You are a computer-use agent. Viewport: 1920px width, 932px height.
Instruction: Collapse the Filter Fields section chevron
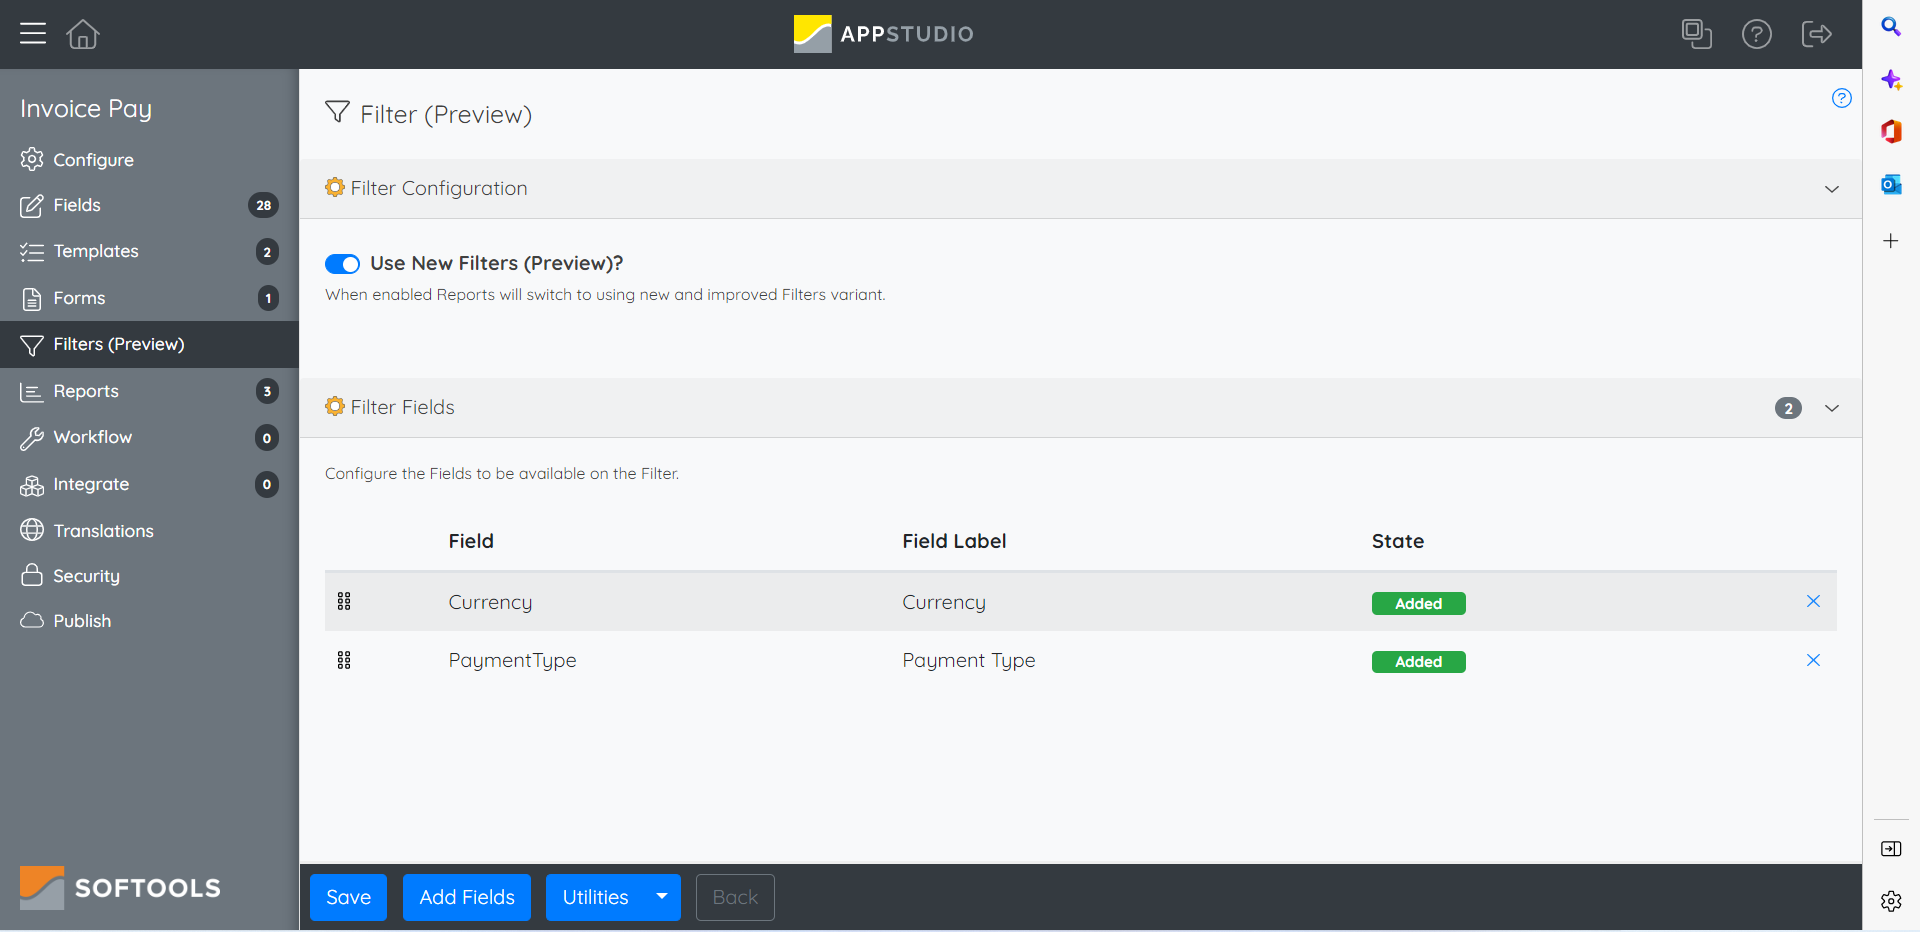(1831, 408)
